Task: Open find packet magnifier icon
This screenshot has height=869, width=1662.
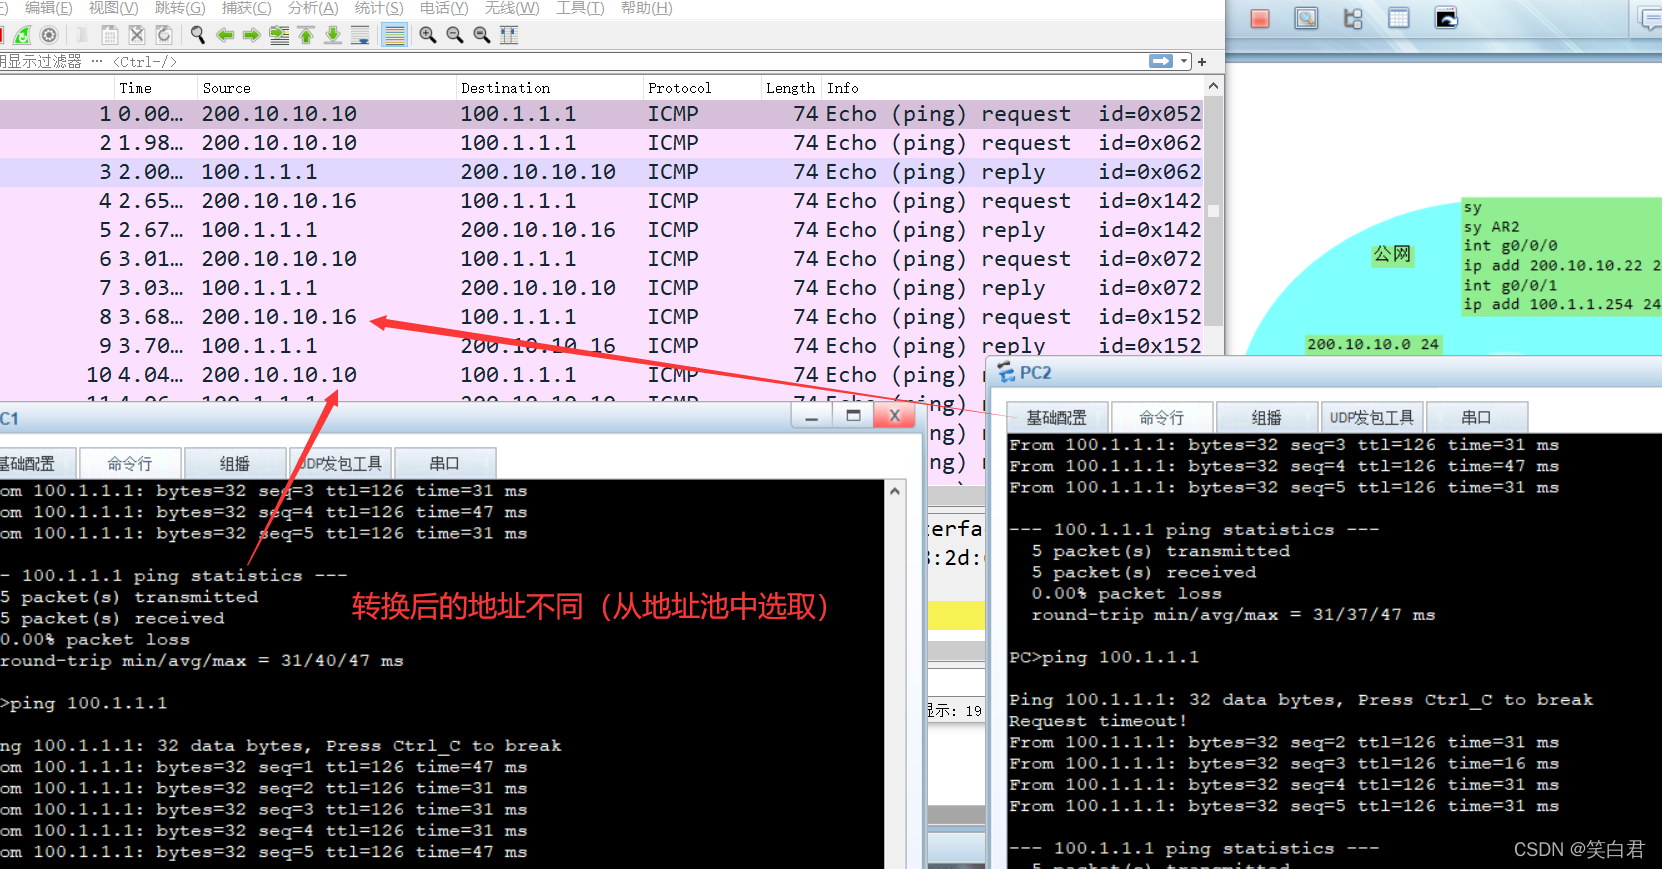Action: (198, 35)
